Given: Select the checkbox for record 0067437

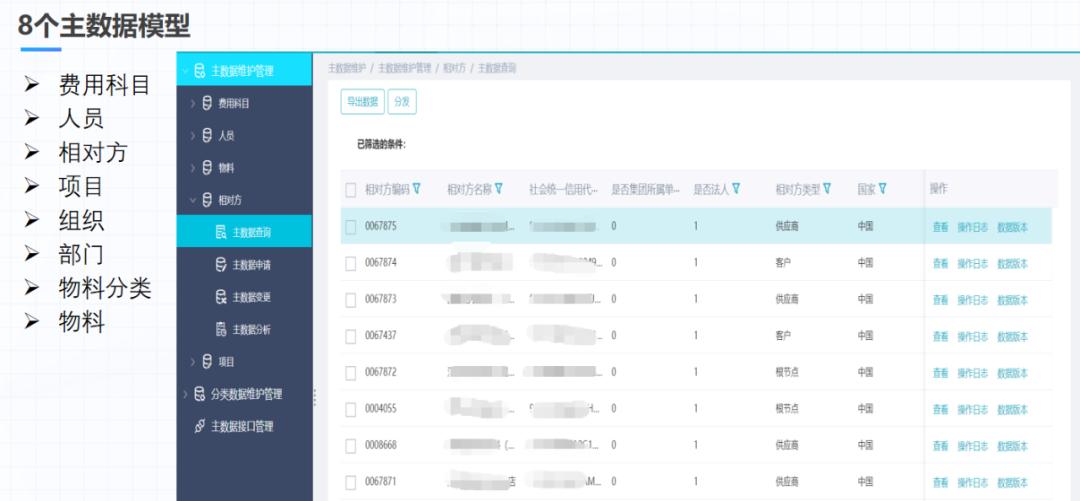Looking at the screenshot, I should point(350,336).
